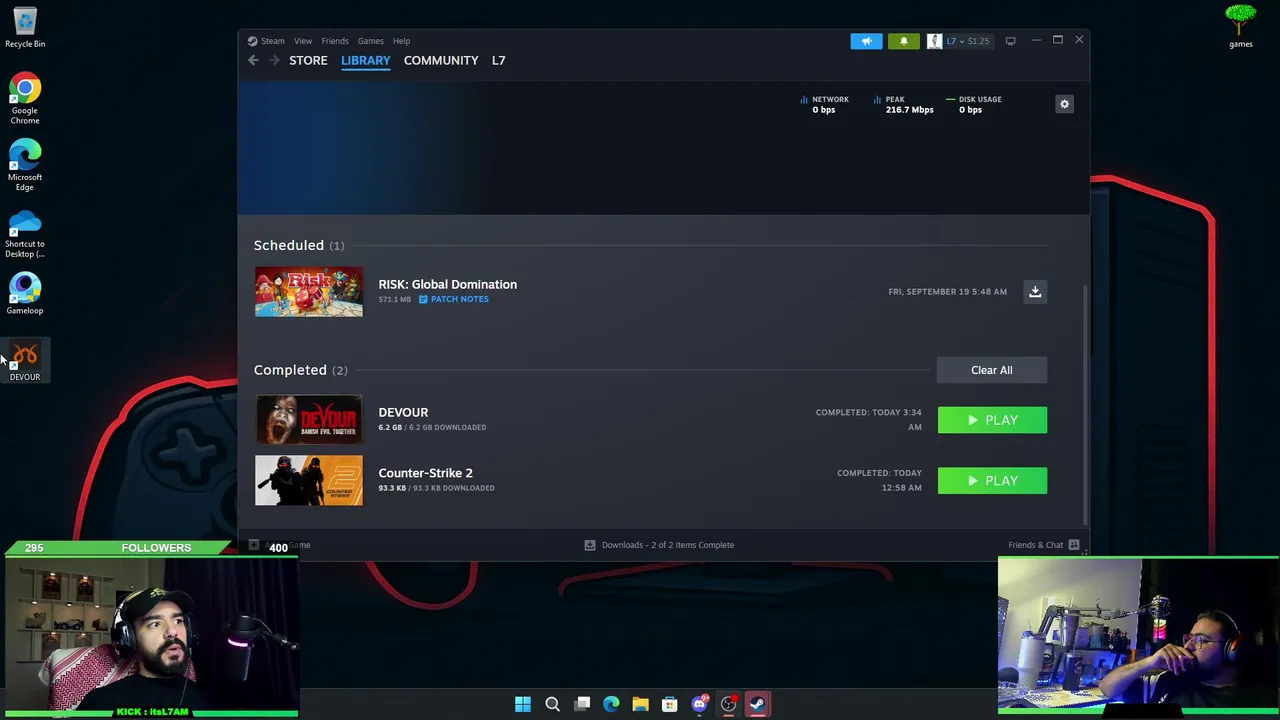Open the Friends menu
1280x720 pixels.
[x=335, y=41]
